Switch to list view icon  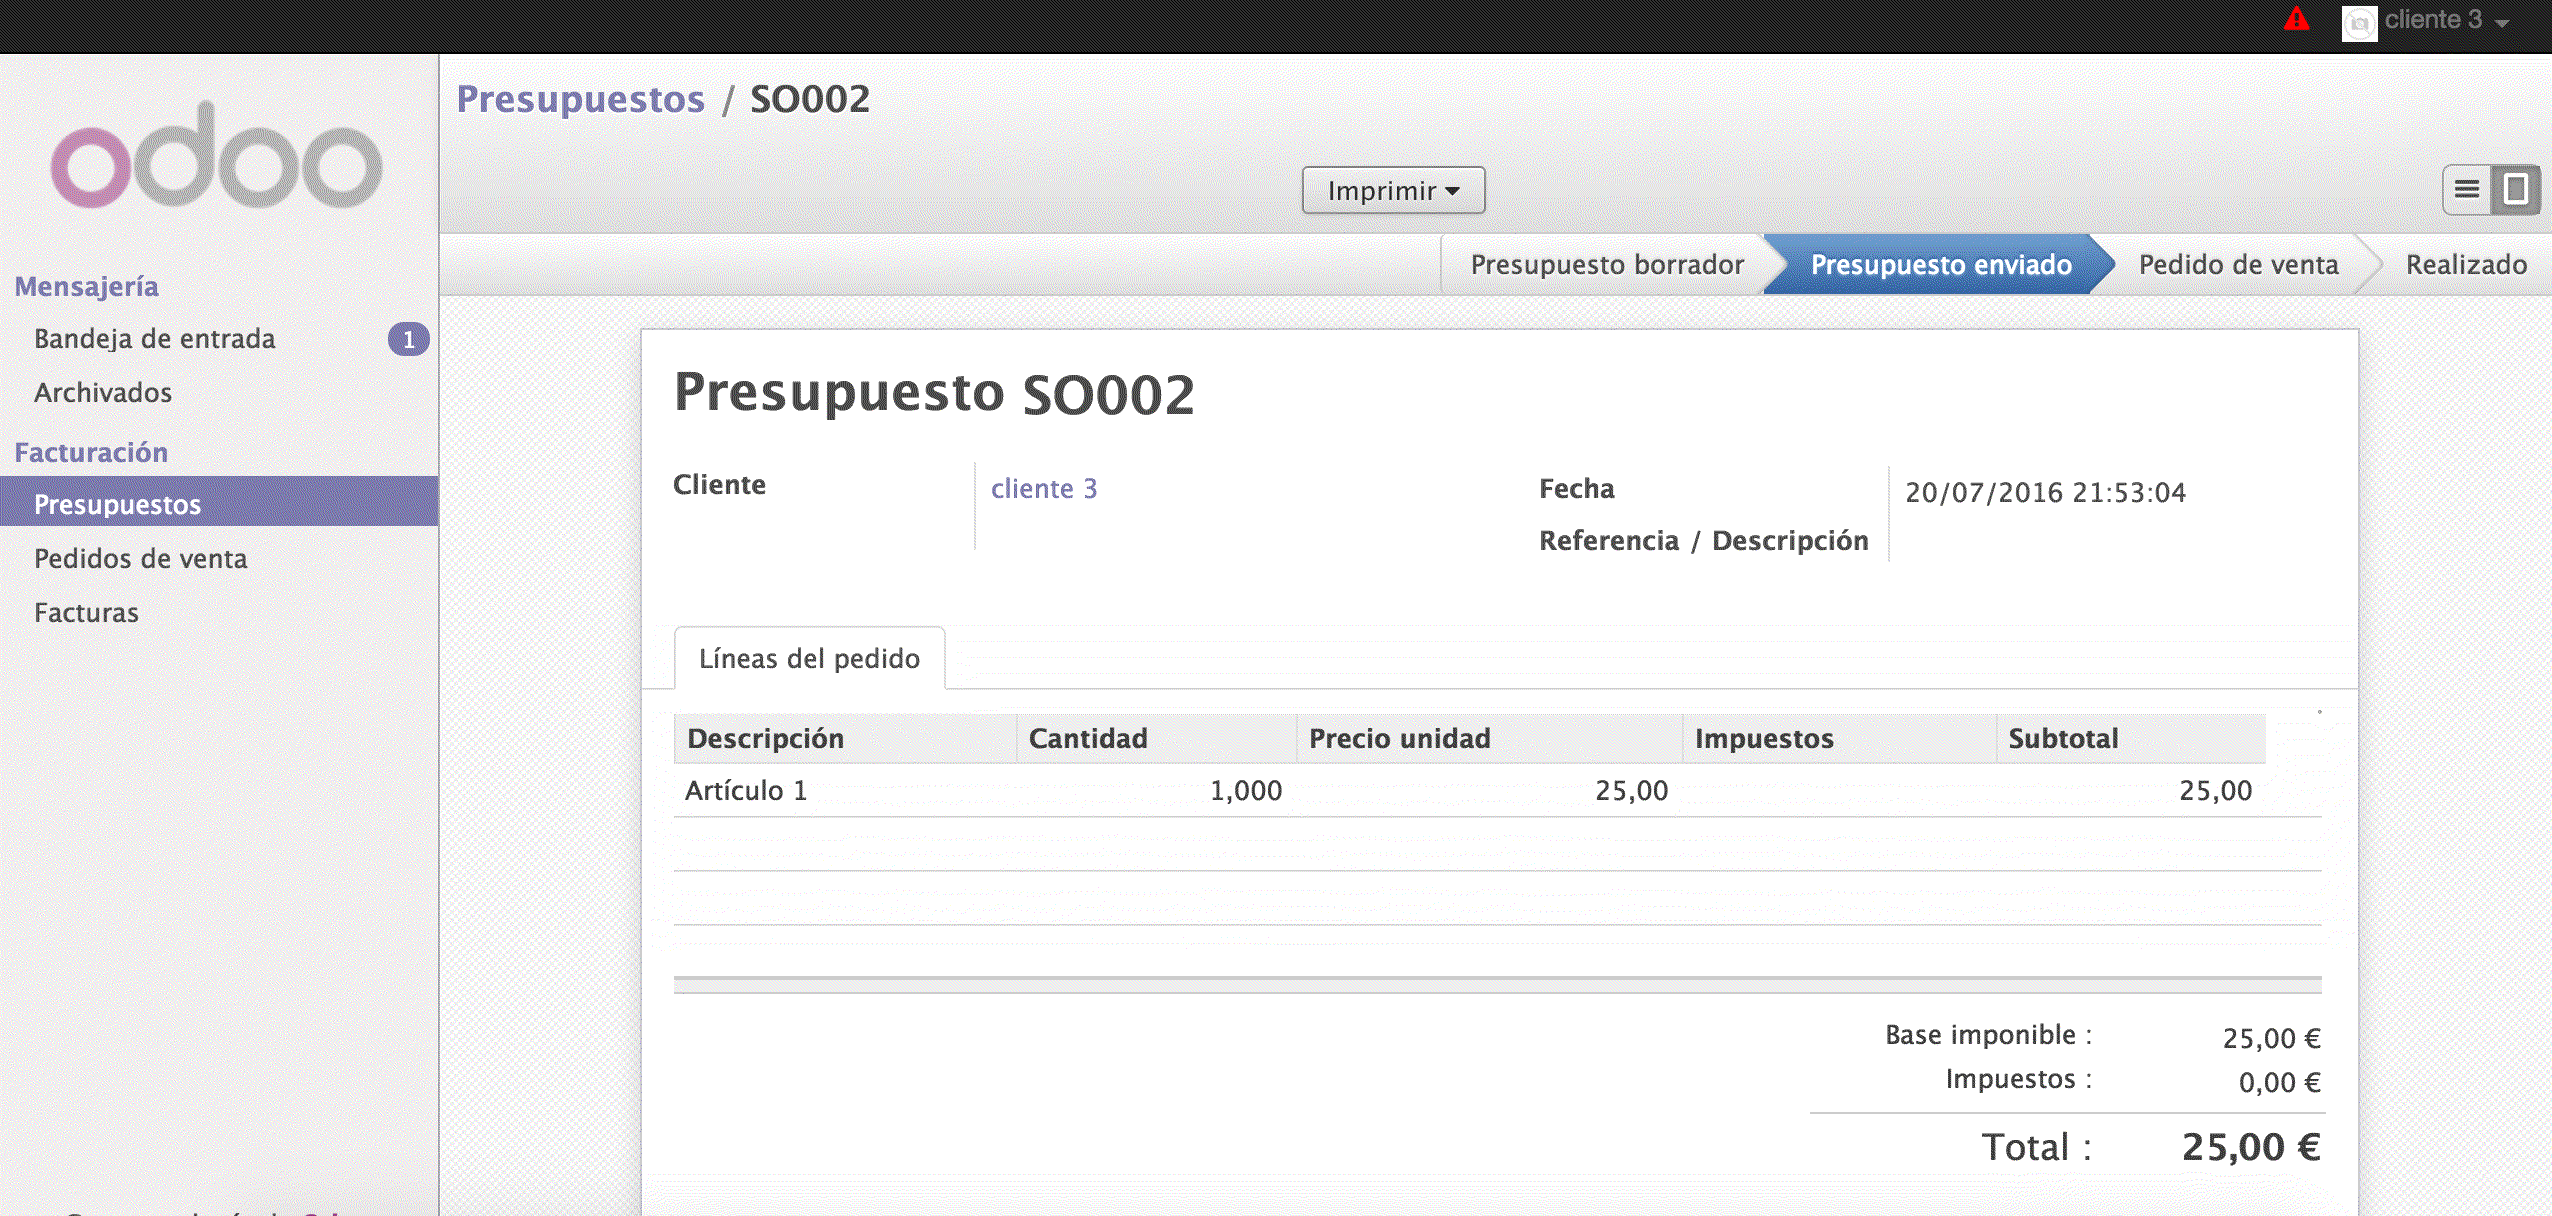(2467, 190)
